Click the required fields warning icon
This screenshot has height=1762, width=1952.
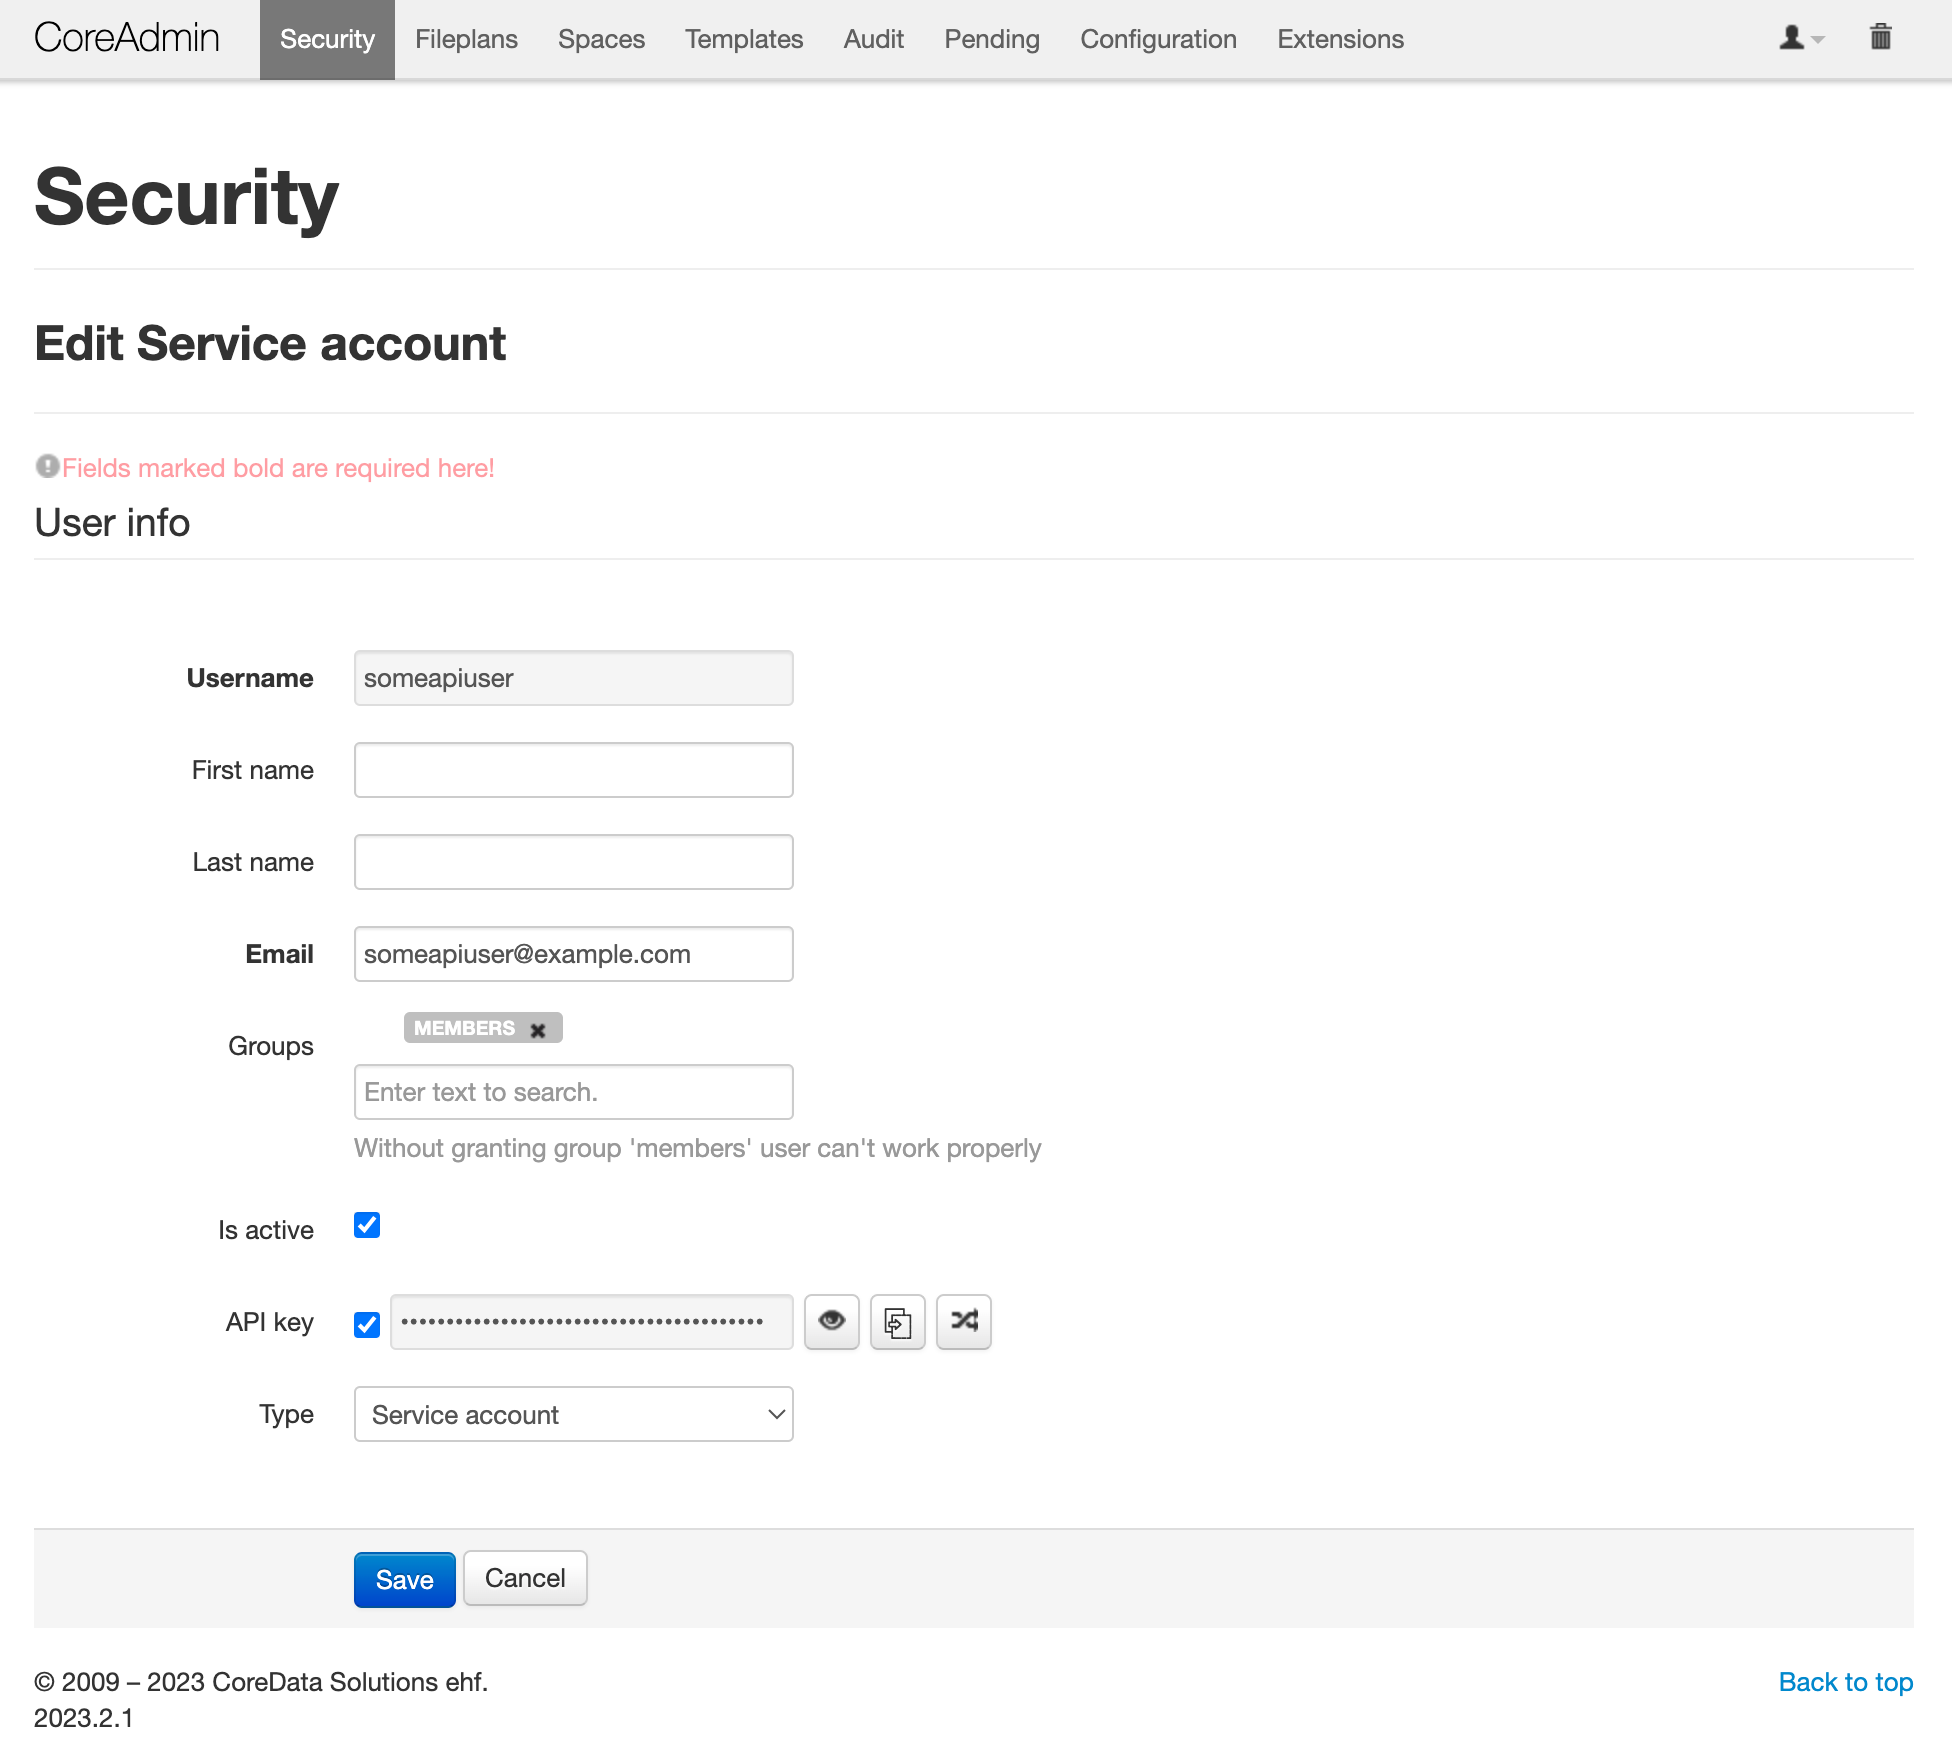[47, 466]
